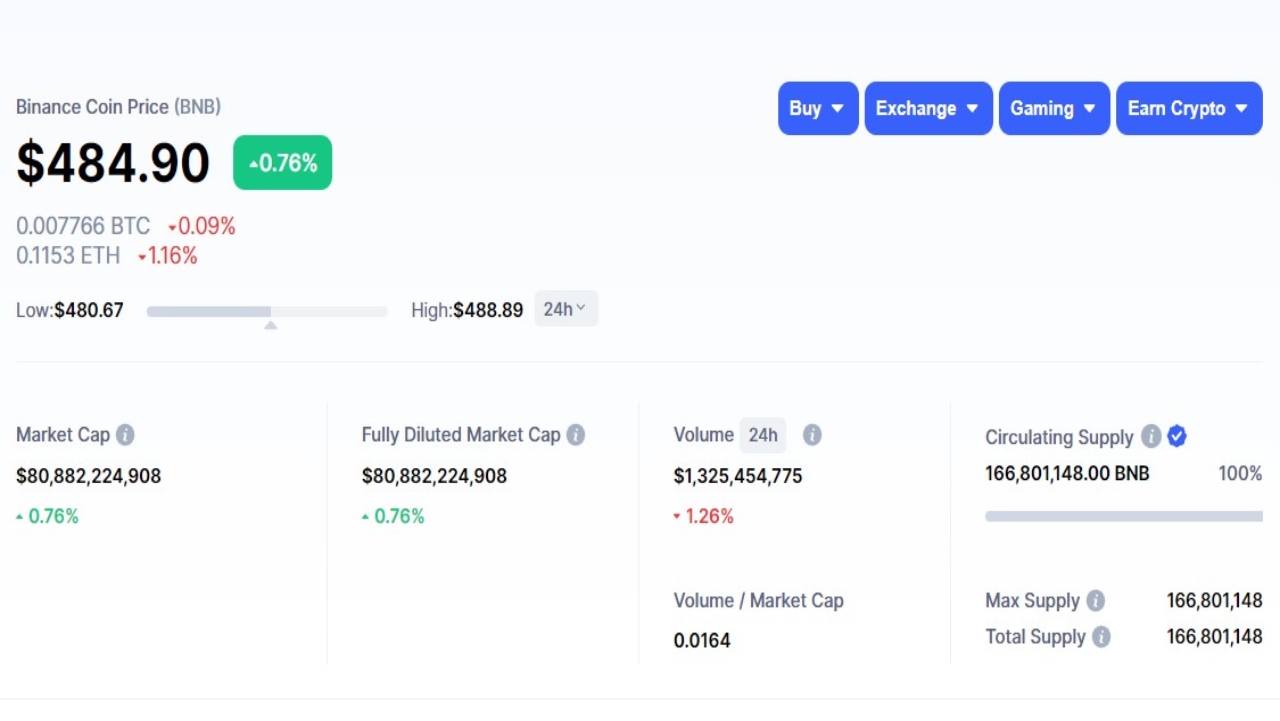The height and width of the screenshot is (721, 1280).
Task: Change the 24h low/high range selector
Action: (x=566, y=309)
